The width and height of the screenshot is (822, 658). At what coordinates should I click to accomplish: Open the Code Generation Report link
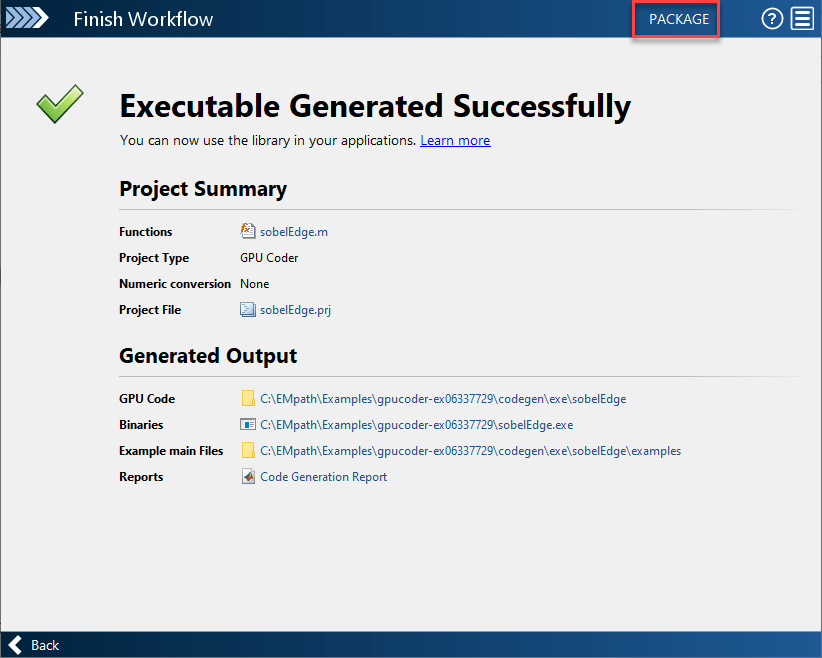click(323, 477)
